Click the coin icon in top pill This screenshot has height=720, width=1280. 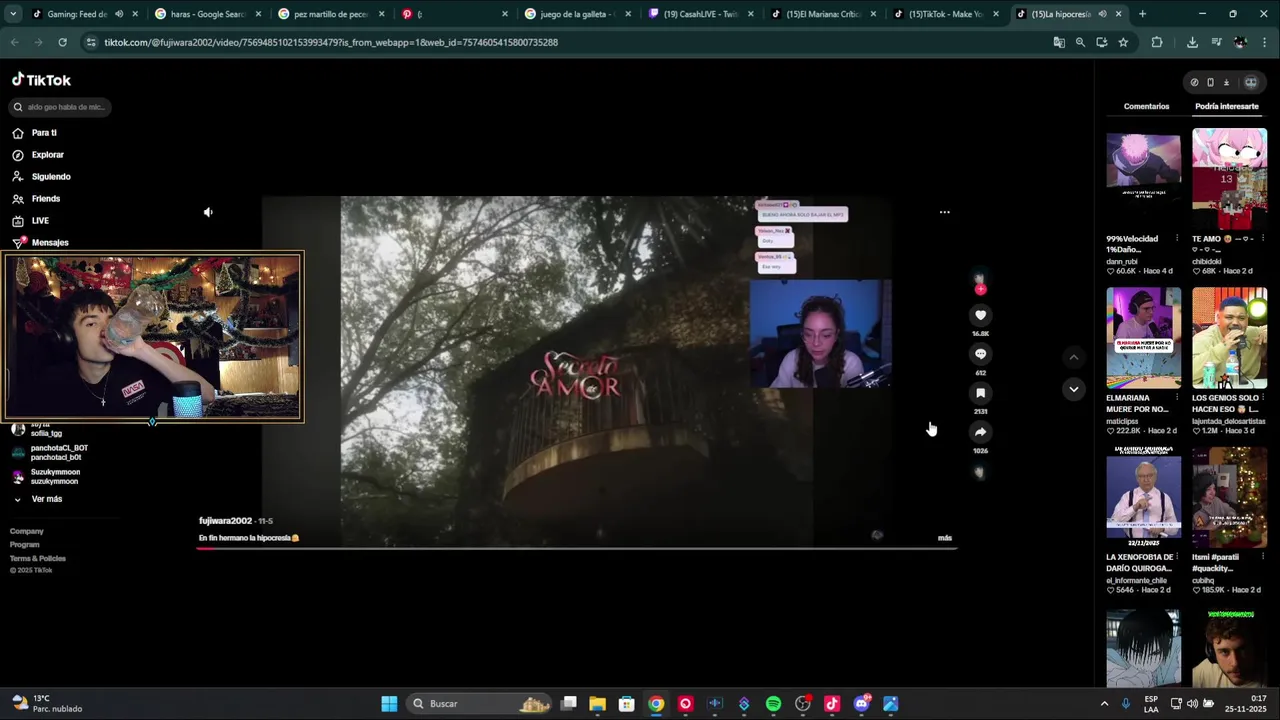[x=1194, y=82]
